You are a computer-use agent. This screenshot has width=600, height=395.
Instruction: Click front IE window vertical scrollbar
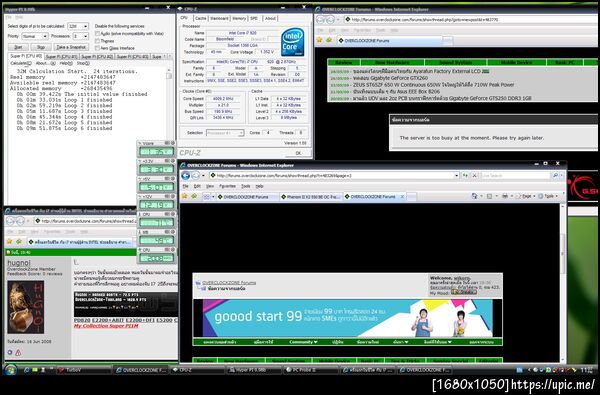point(562,282)
